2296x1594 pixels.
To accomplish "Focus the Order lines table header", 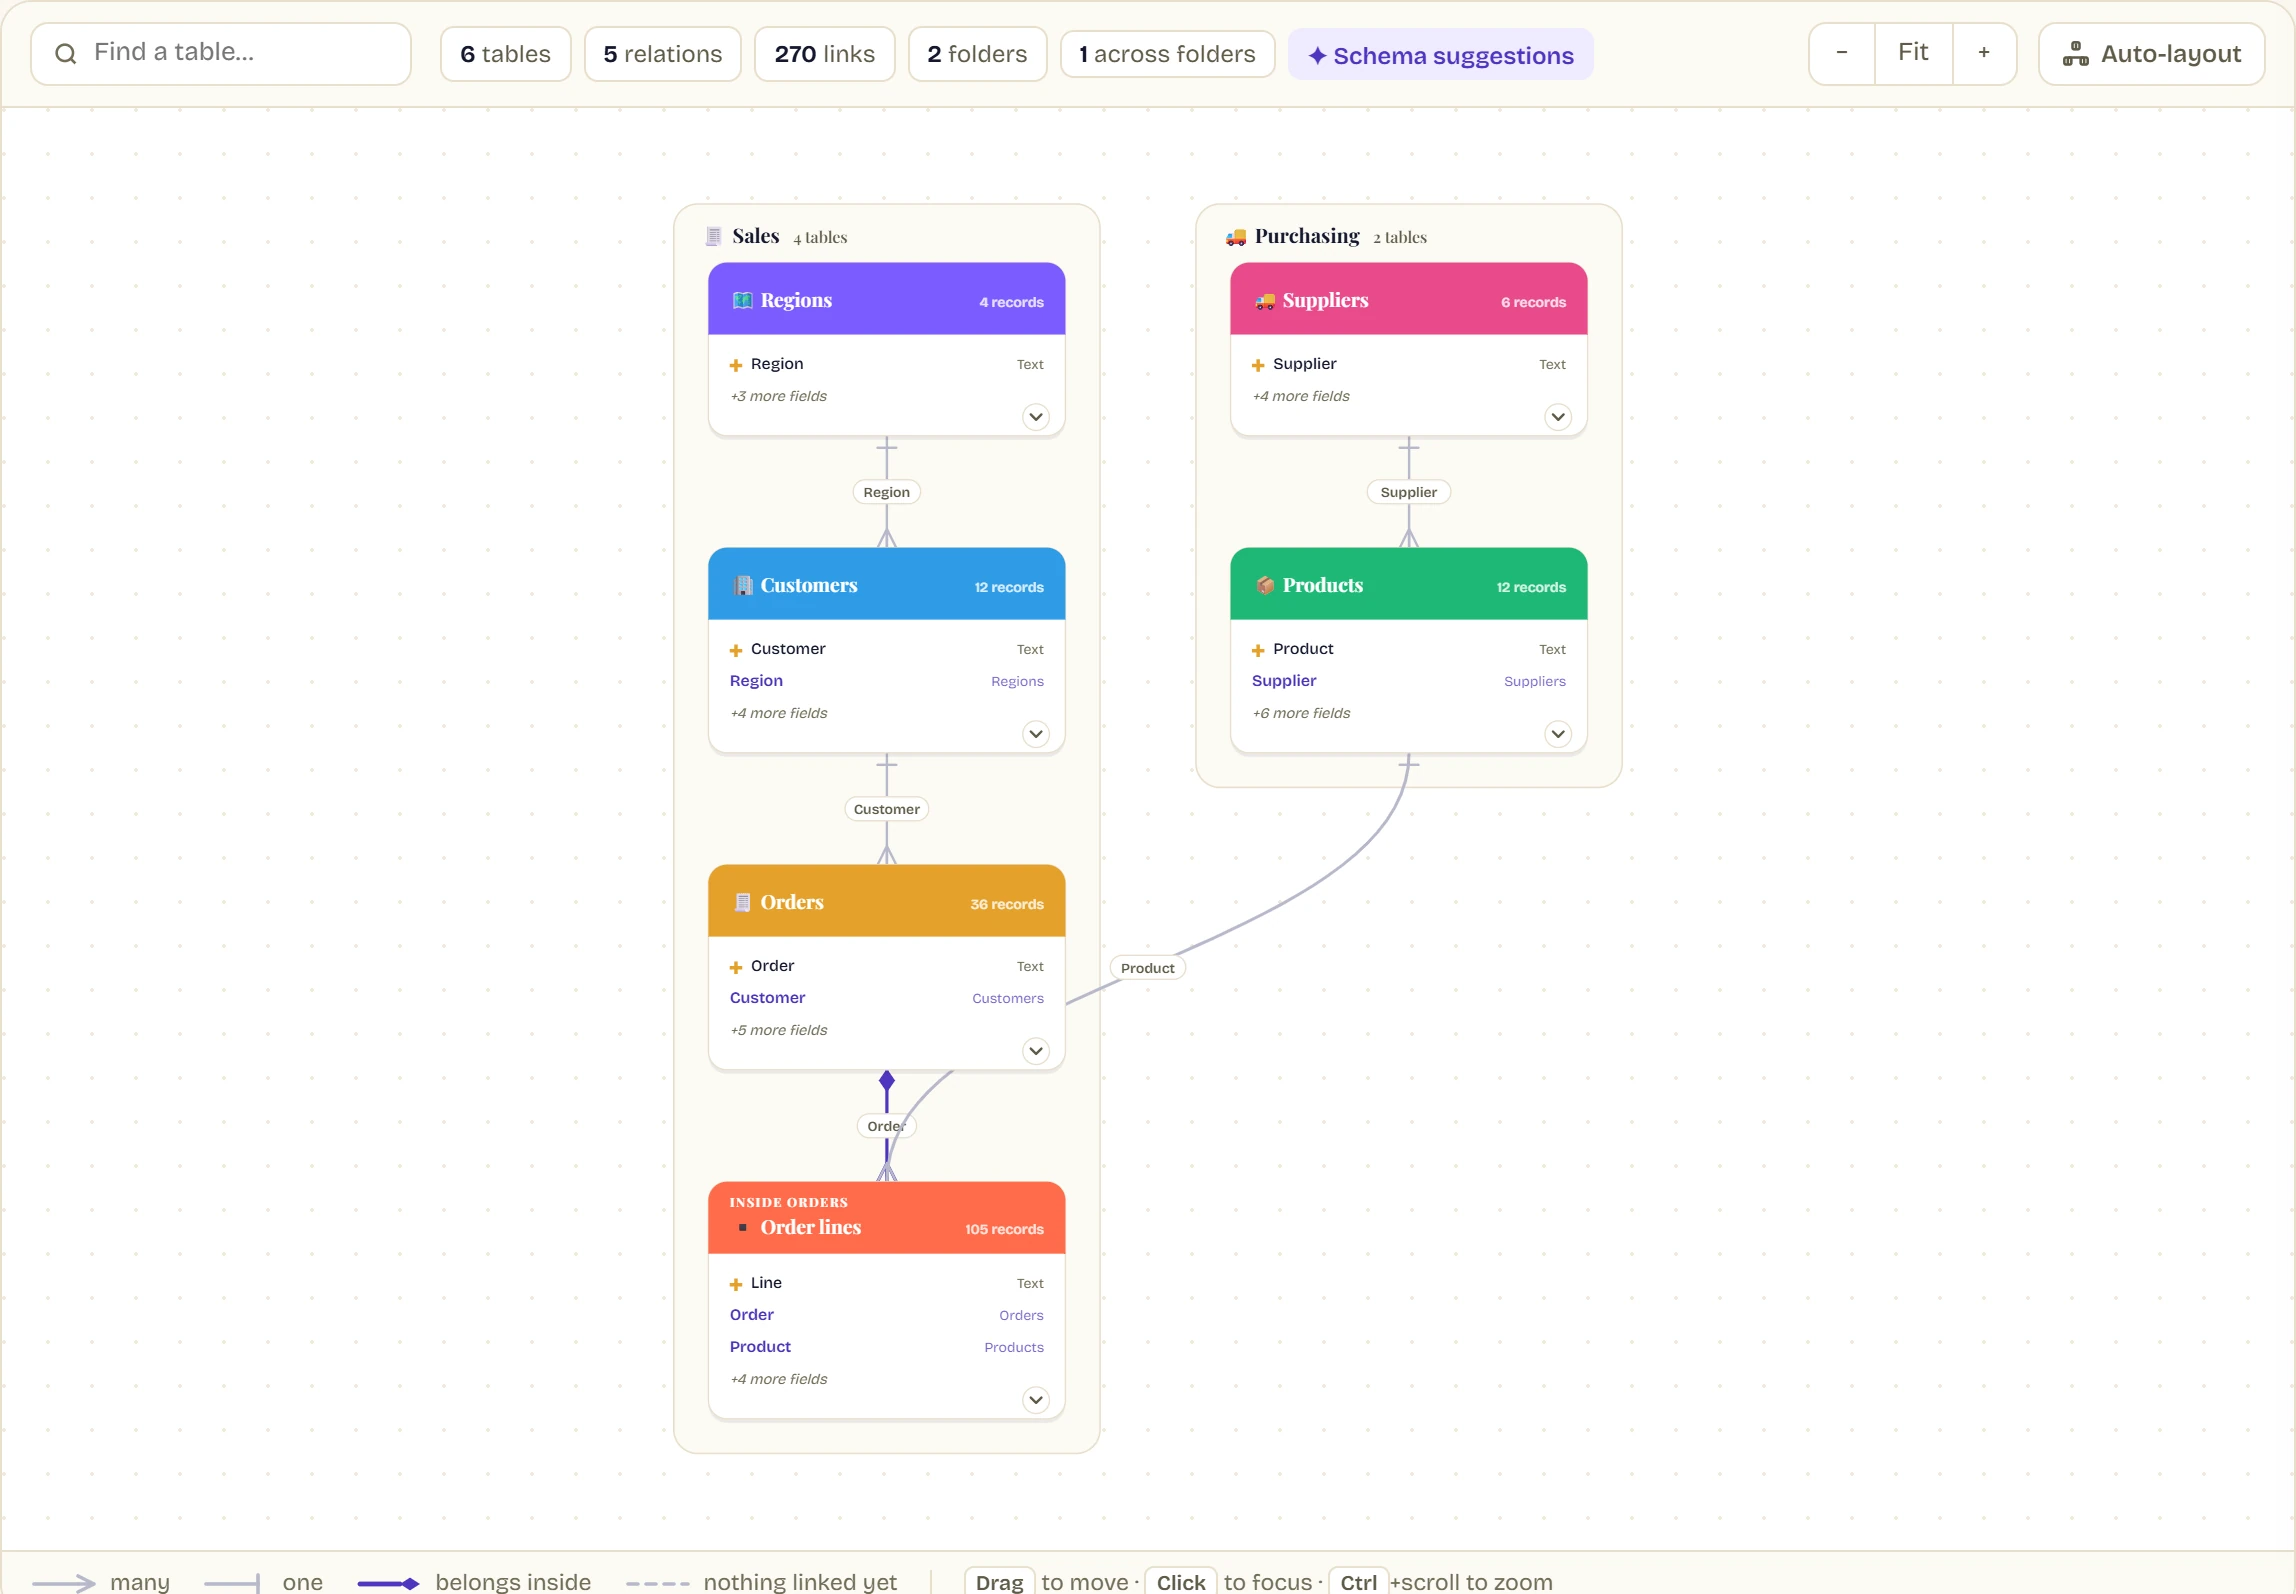I will [x=887, y=1218].
